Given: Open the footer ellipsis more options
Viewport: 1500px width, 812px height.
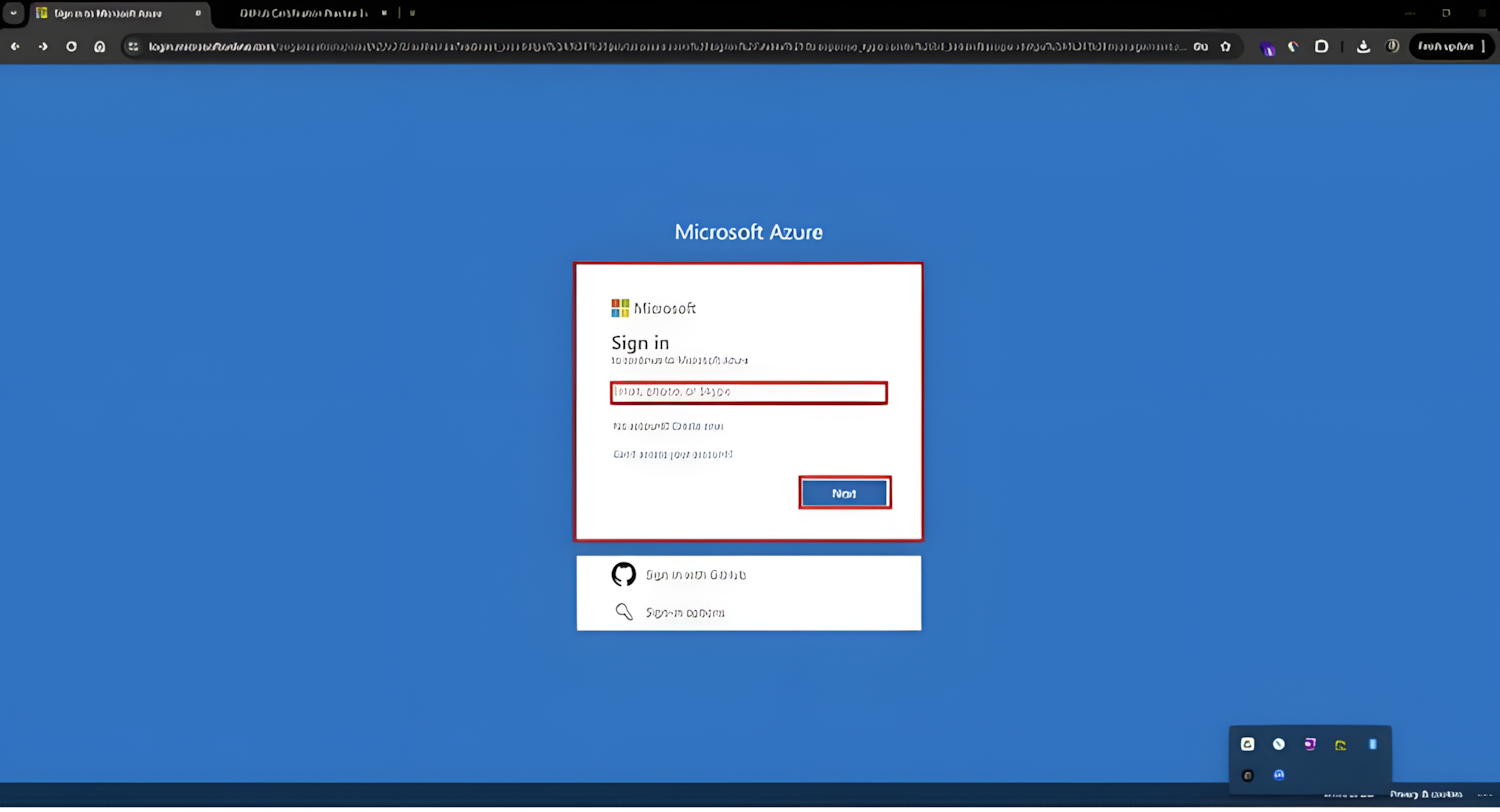Looking at the screenshot, I should (x=1483, y=794).
